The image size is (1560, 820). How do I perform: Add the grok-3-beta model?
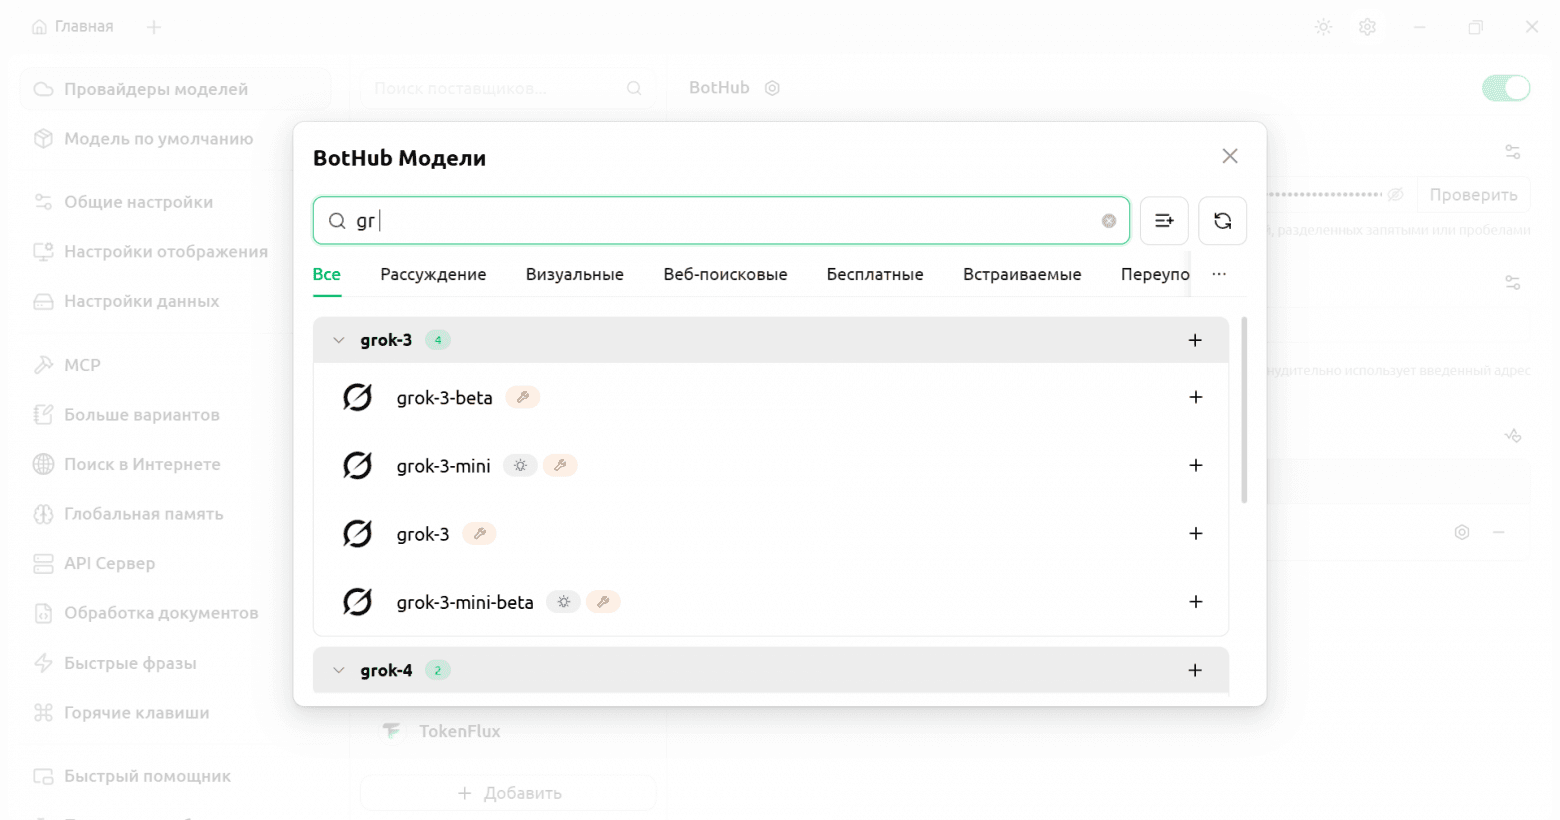click(x=1195, y=397)
